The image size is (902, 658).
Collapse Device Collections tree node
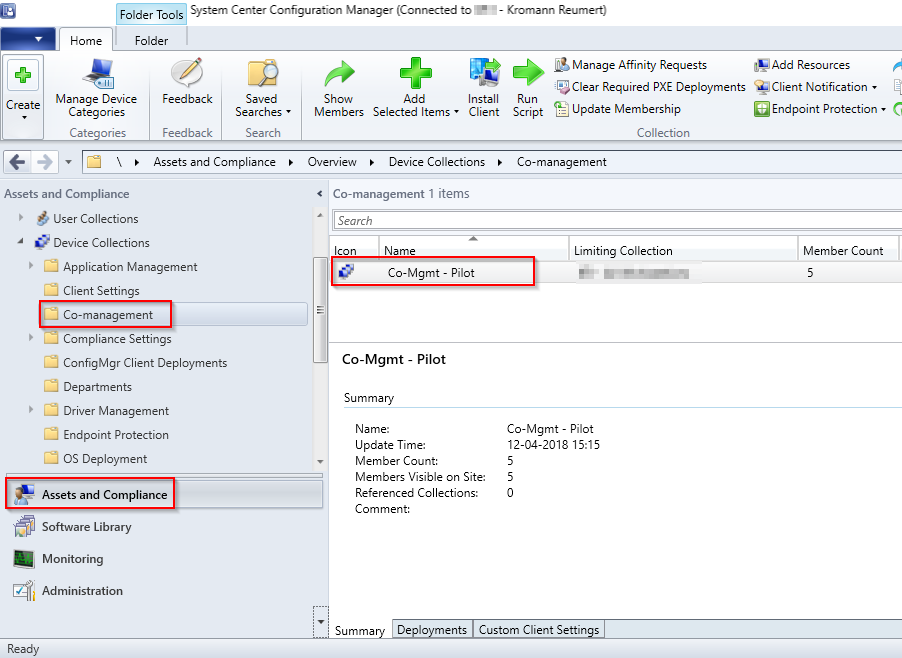[21, 242]
